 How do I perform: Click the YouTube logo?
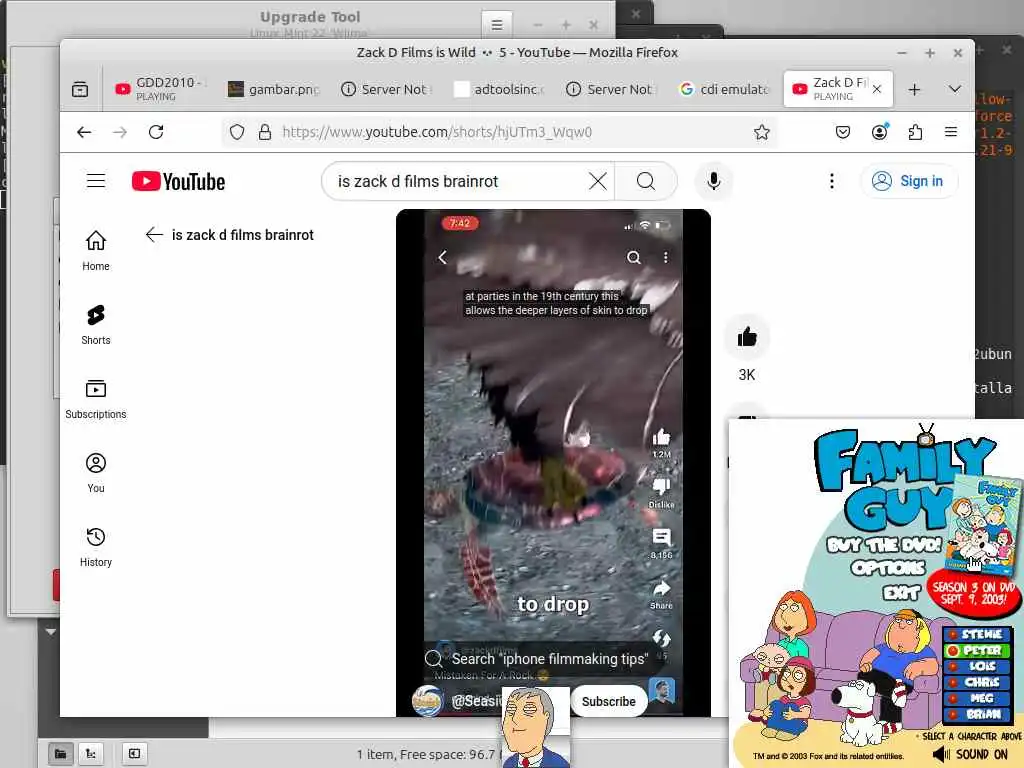tap(178, 181)
